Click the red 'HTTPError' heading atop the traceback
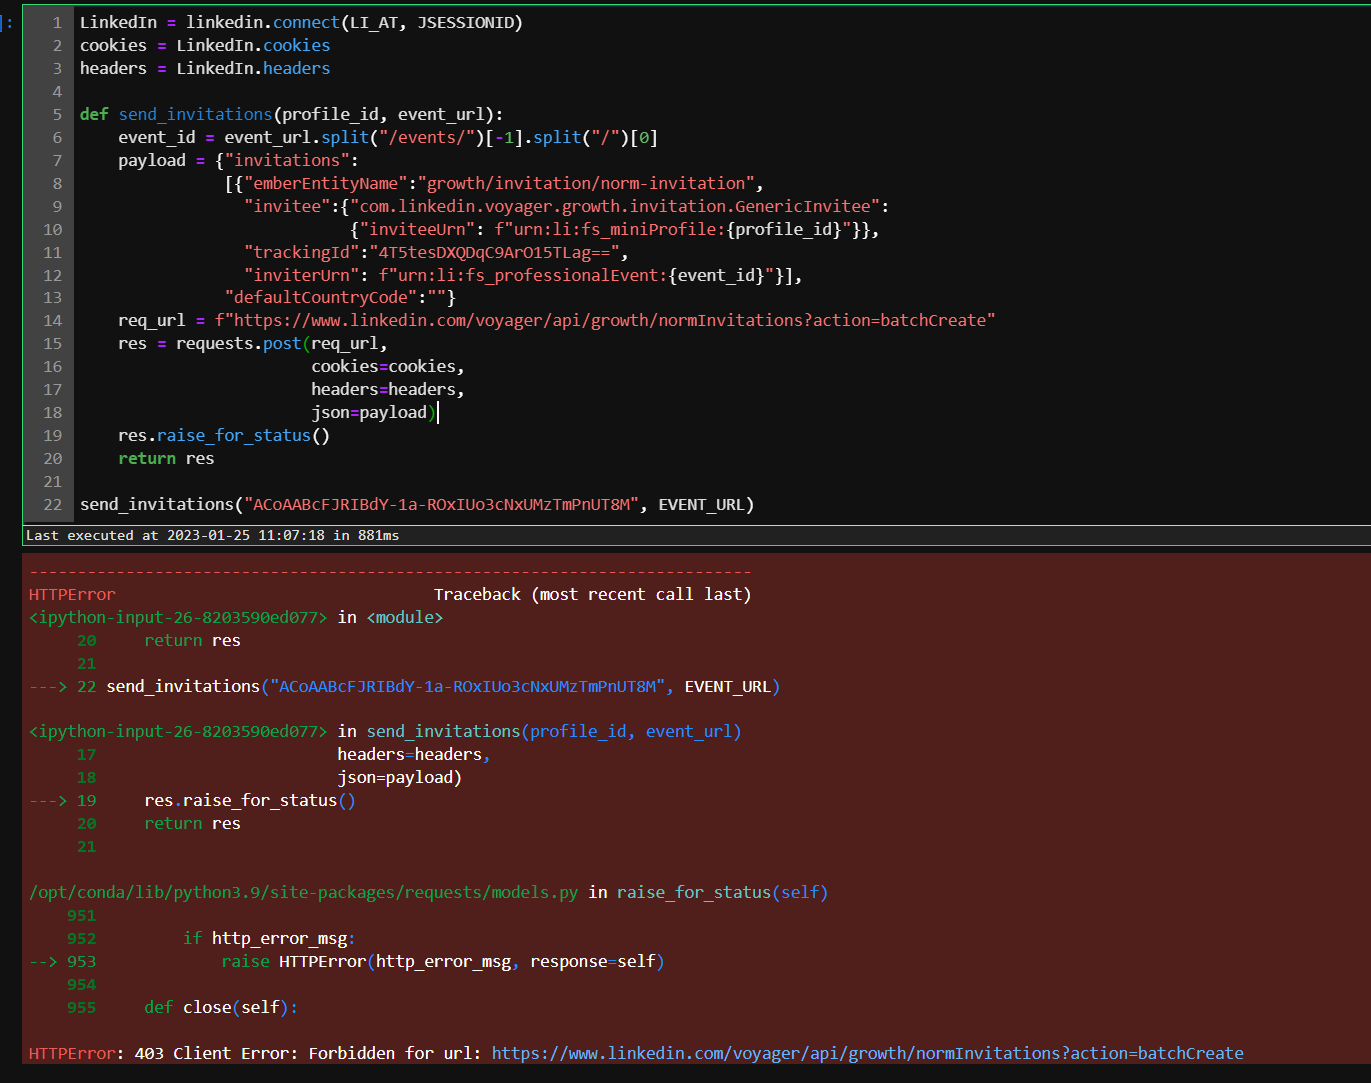 pos(72,594)
